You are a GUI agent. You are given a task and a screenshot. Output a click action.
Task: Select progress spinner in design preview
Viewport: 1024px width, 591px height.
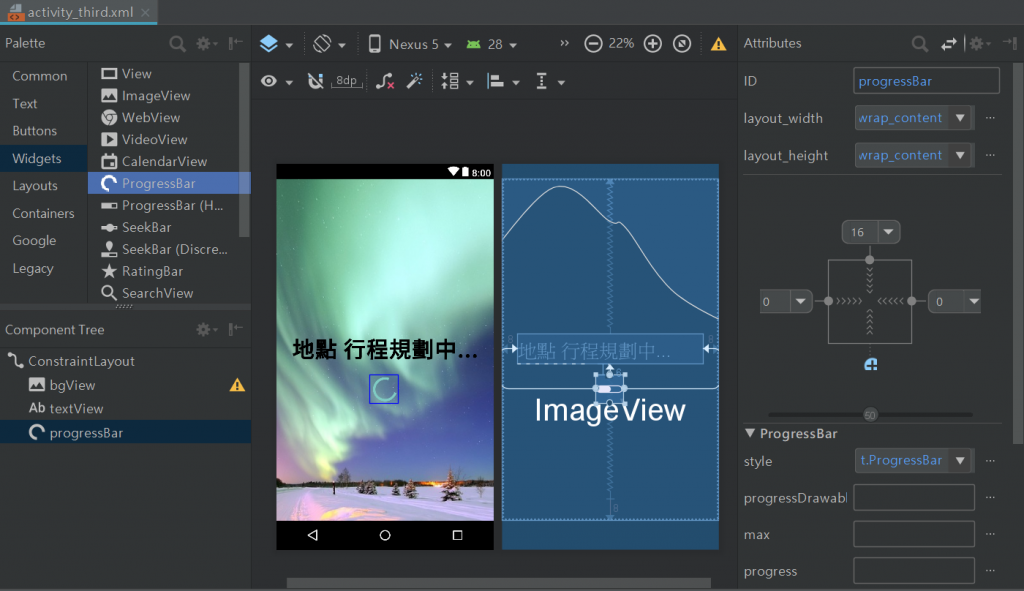coord(384,389)
